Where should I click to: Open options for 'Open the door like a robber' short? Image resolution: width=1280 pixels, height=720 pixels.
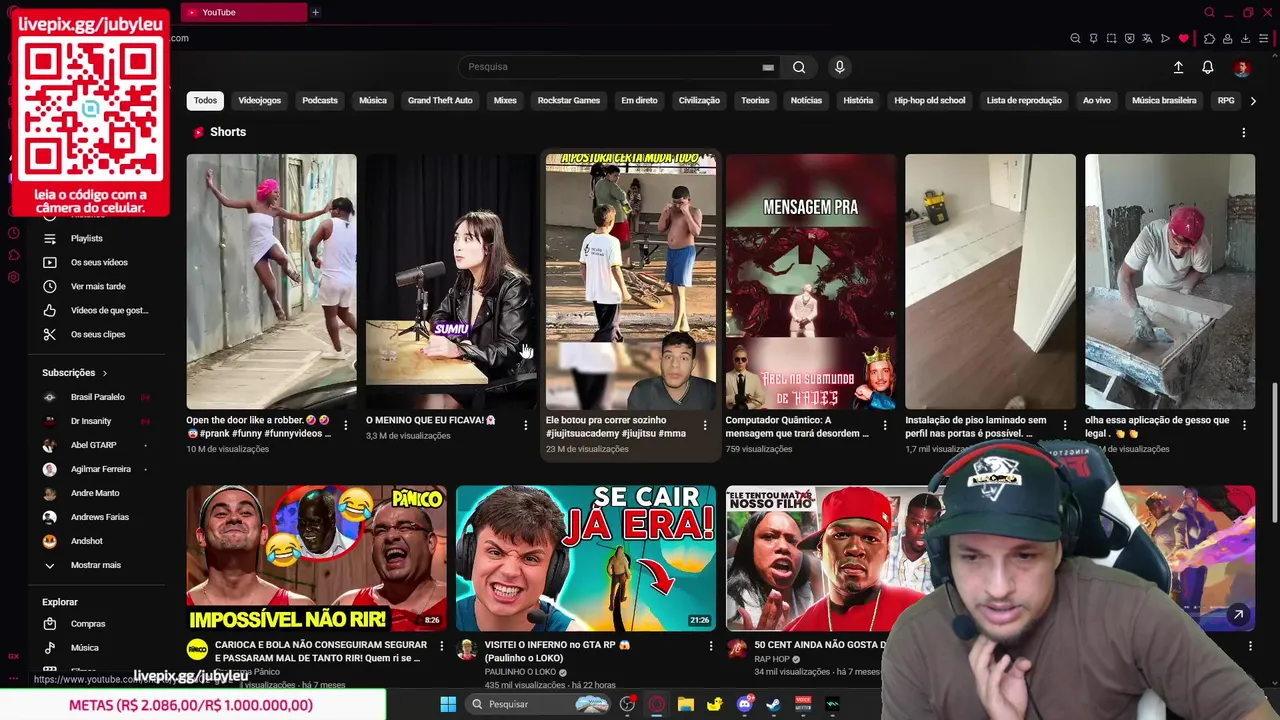346,425
